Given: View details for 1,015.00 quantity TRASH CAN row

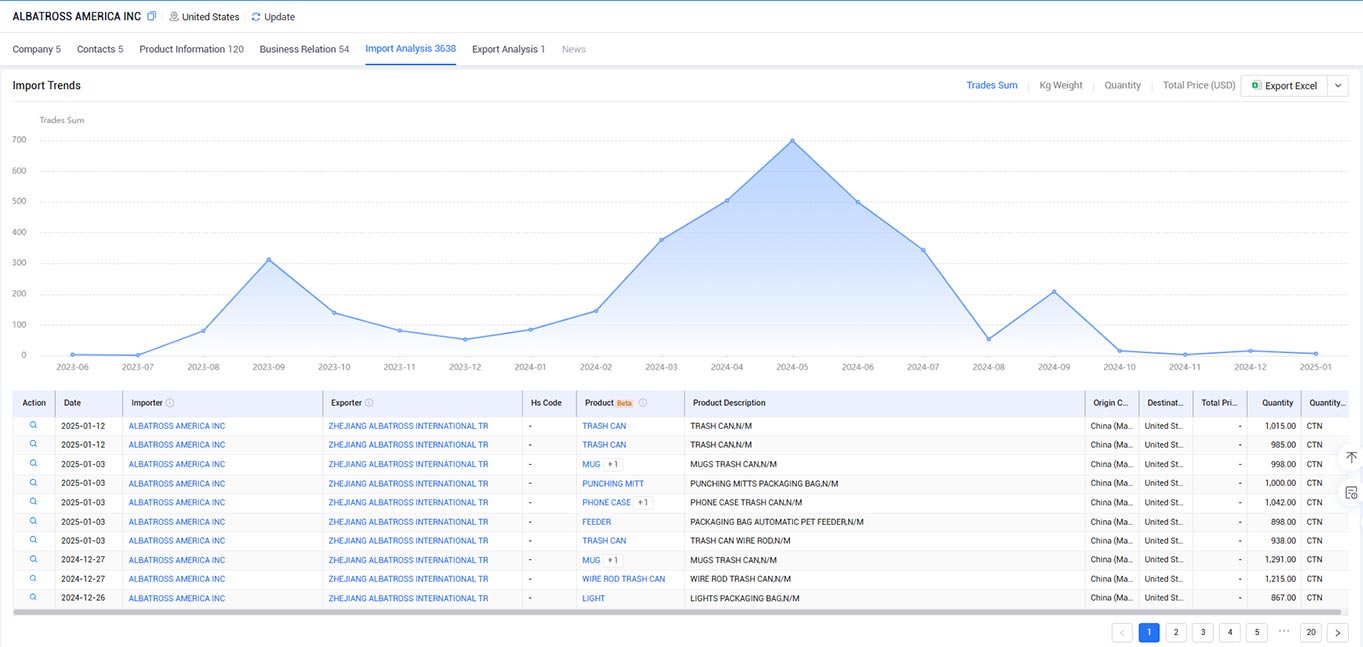Looking at the screenshot, I should click(x=33, y=425).
